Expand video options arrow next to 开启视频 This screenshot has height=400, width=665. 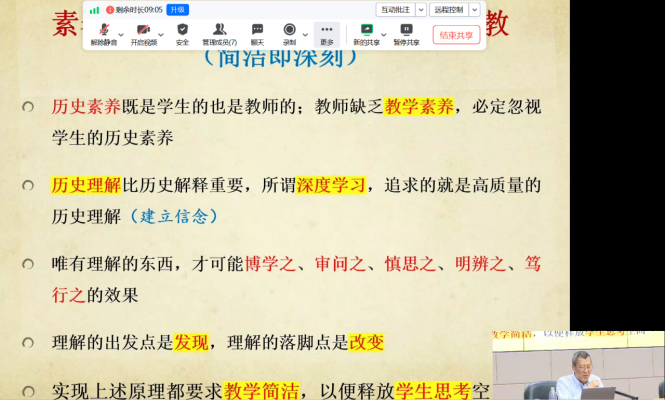161,35
